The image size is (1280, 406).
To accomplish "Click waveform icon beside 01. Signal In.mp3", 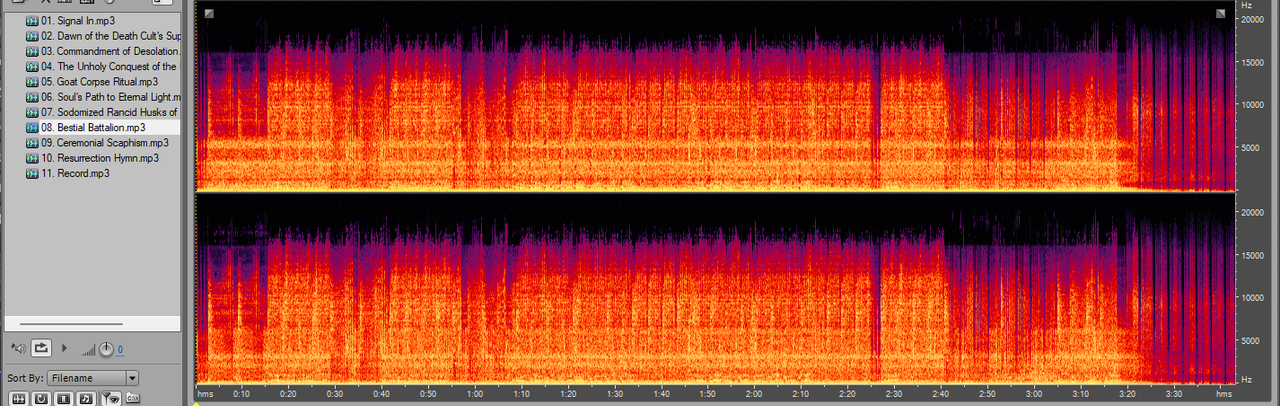I will pyautogui.click(x=32, y=21).
